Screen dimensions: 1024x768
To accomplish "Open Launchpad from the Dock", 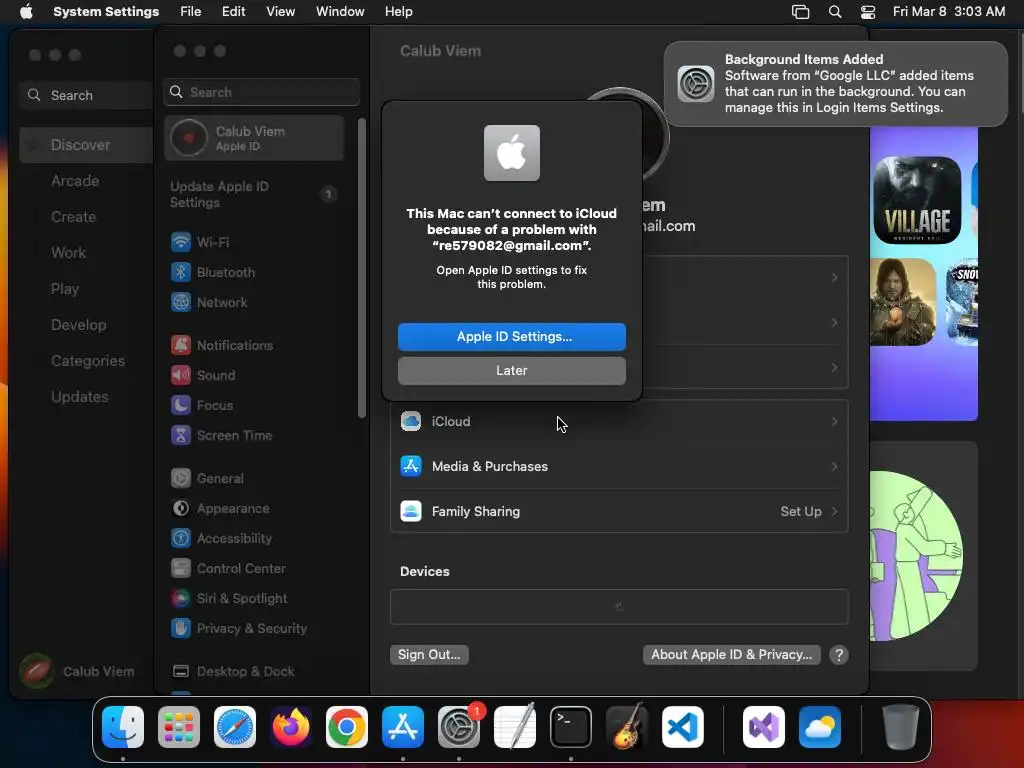I will tap(179, 727).
